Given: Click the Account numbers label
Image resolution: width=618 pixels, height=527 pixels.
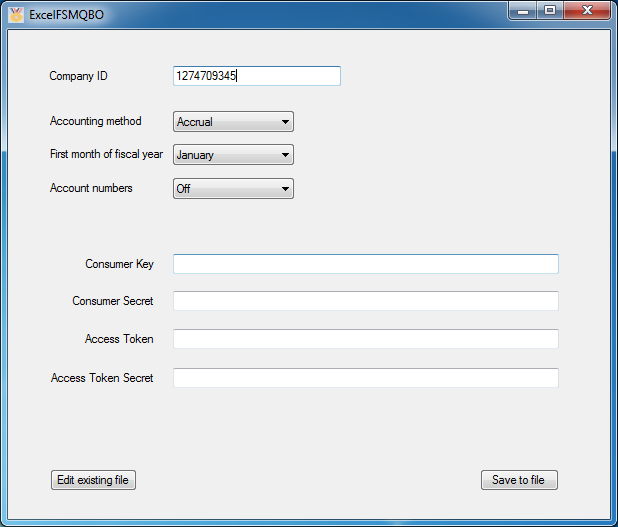Looking at the screenshot, I should [91, 188].
